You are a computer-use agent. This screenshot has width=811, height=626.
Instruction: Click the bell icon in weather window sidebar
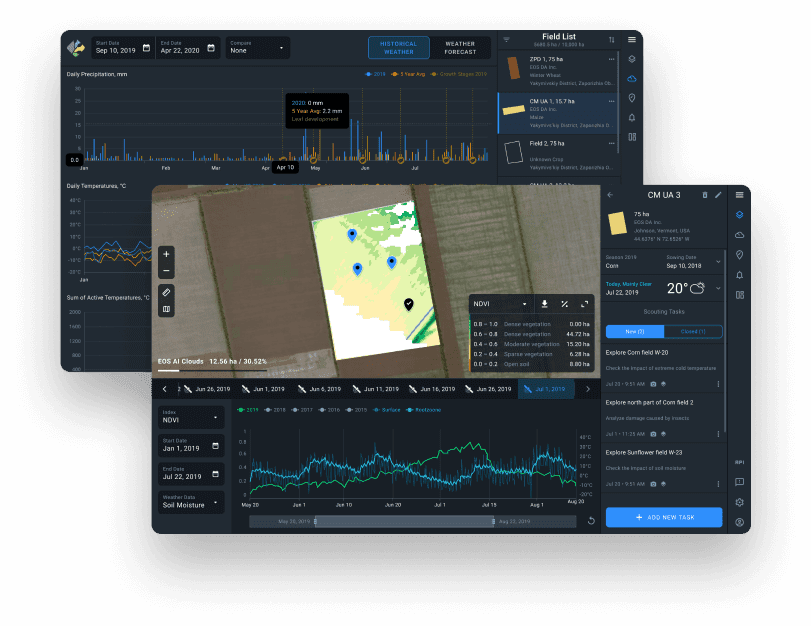click(632, 117)
